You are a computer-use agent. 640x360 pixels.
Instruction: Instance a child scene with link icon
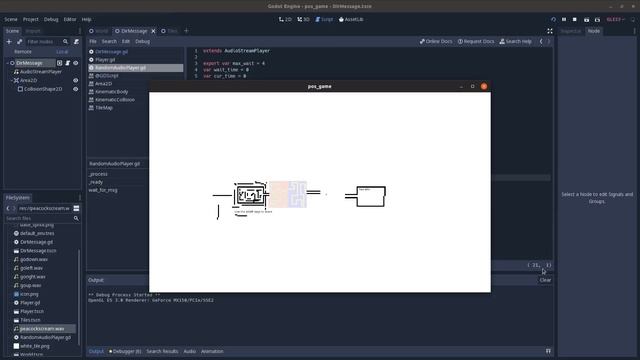click(19, 42)
